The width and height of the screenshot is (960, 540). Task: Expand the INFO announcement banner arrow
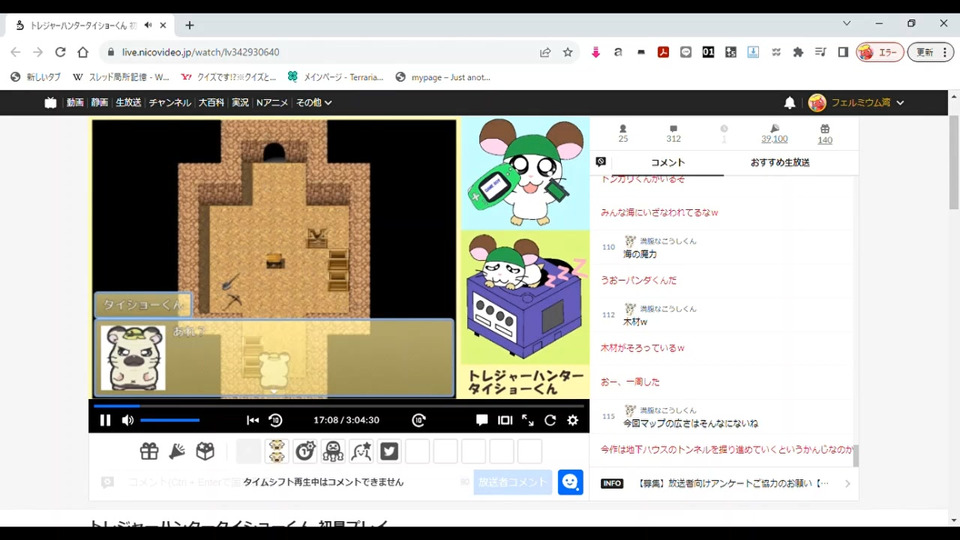(847, 484)
